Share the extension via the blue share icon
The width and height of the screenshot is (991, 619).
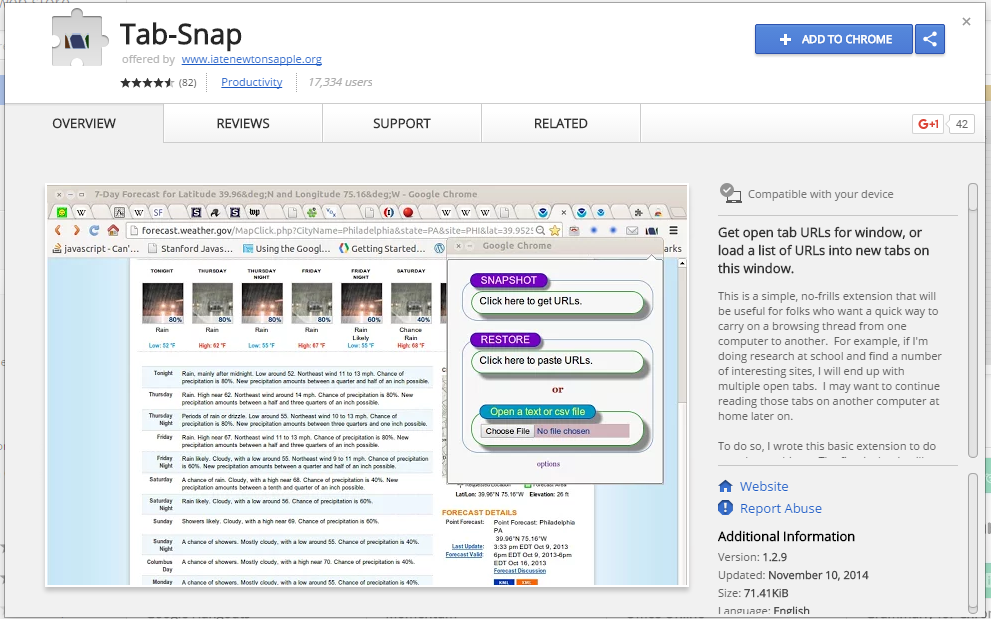tap(929, 39)
